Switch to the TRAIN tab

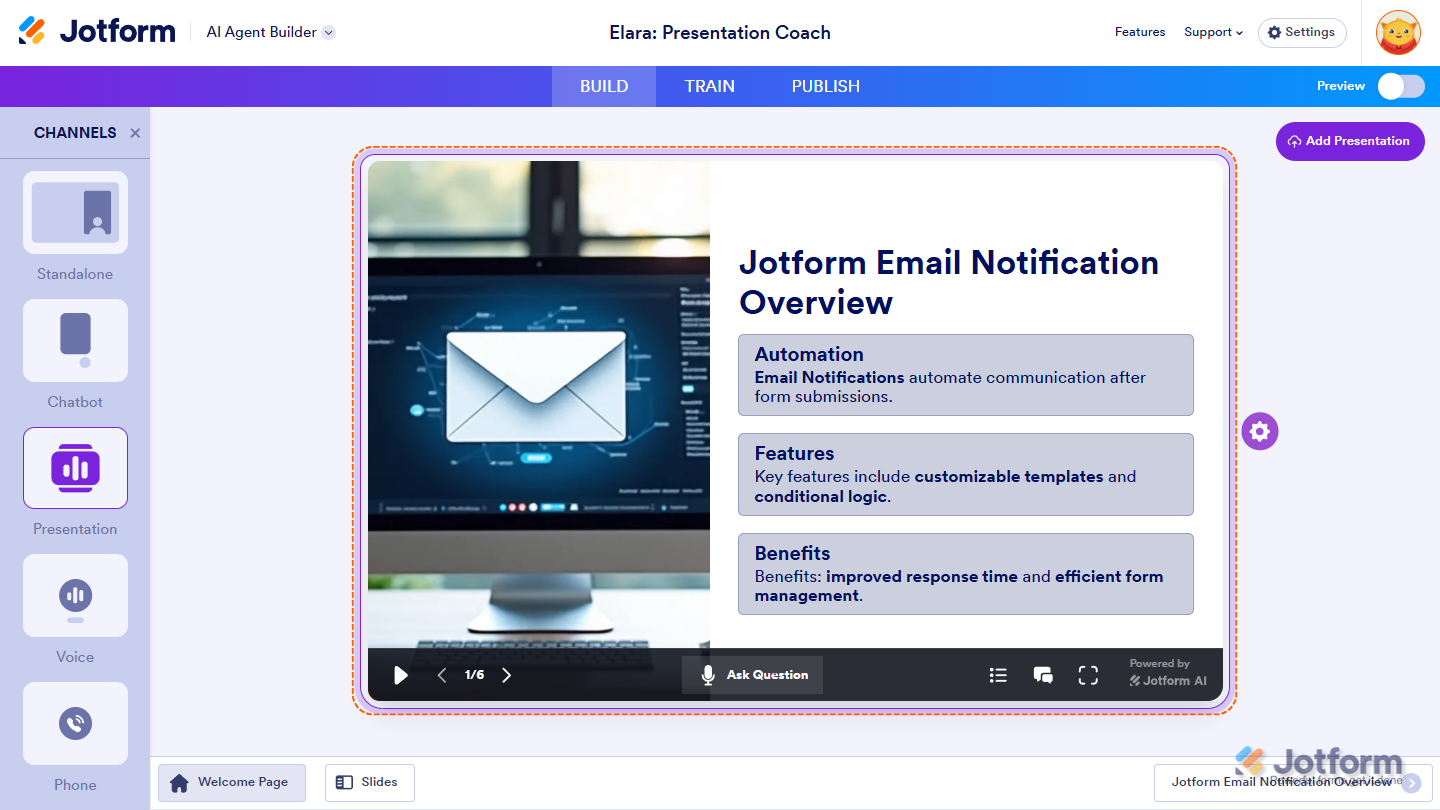pos(710,86)
